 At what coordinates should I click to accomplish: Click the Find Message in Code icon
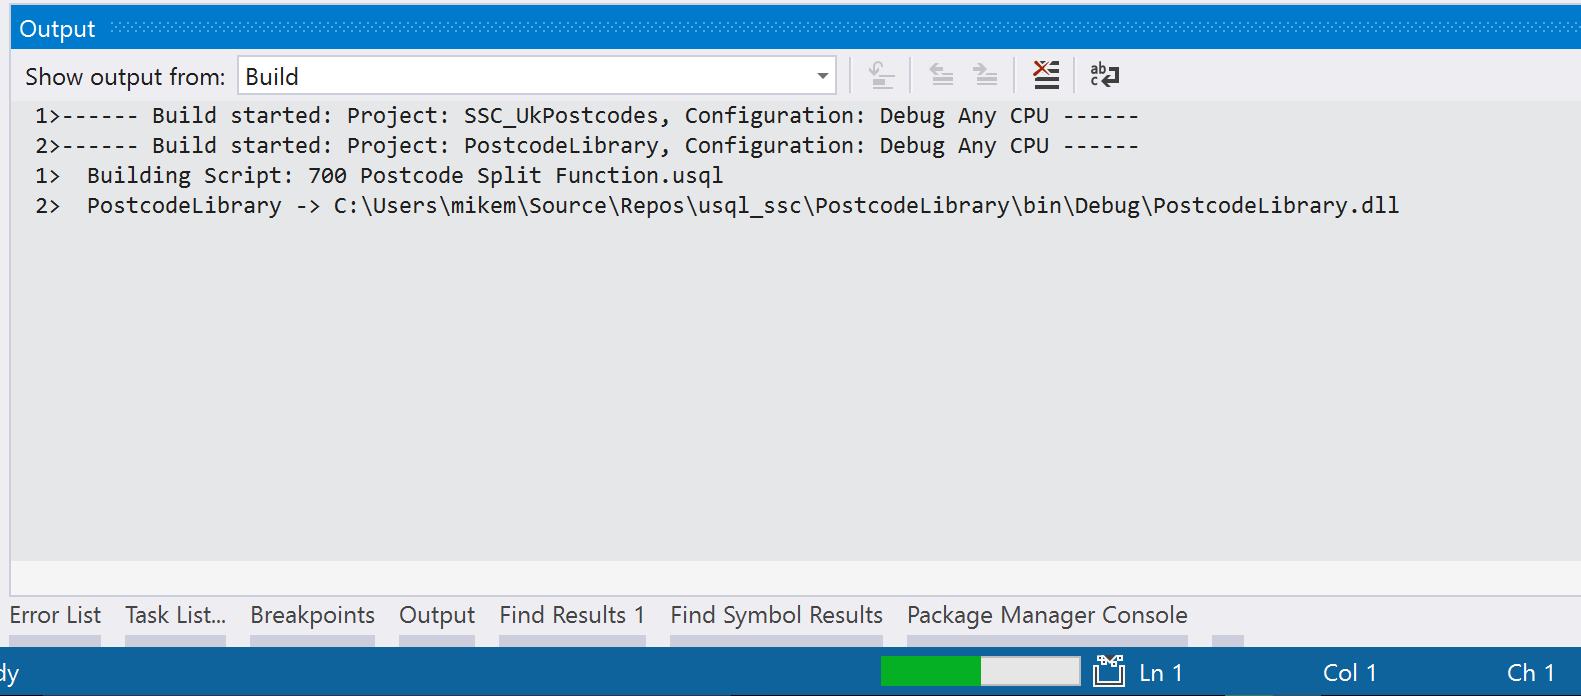pyautogui.click(x=881, y=75)
